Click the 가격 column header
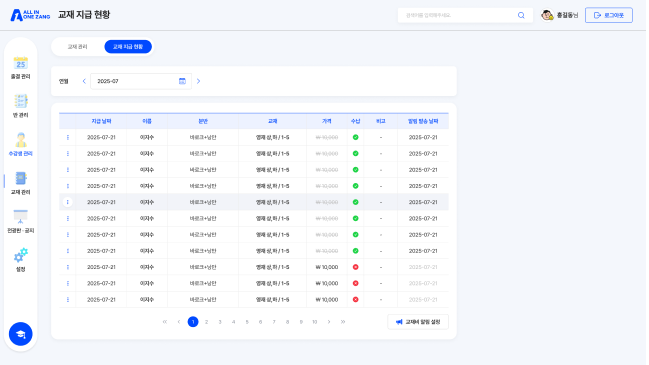Image resolution: width=649 pixels, height=365 pixels. (327, 121)
